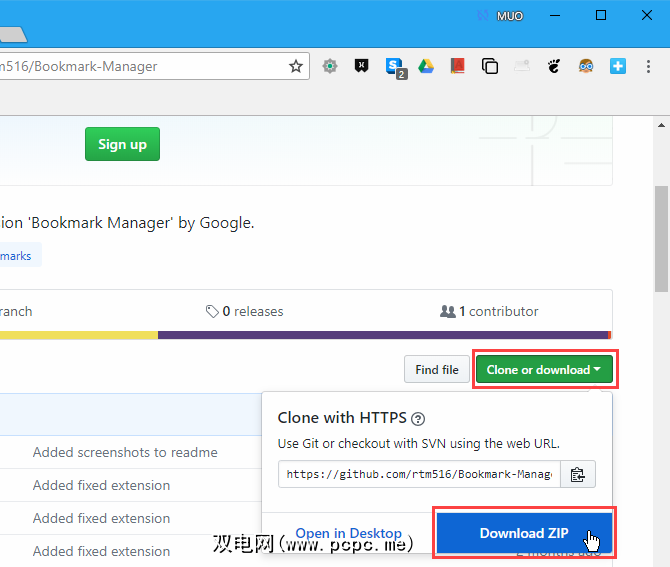Click the branch count link

(x=16, y=311)
